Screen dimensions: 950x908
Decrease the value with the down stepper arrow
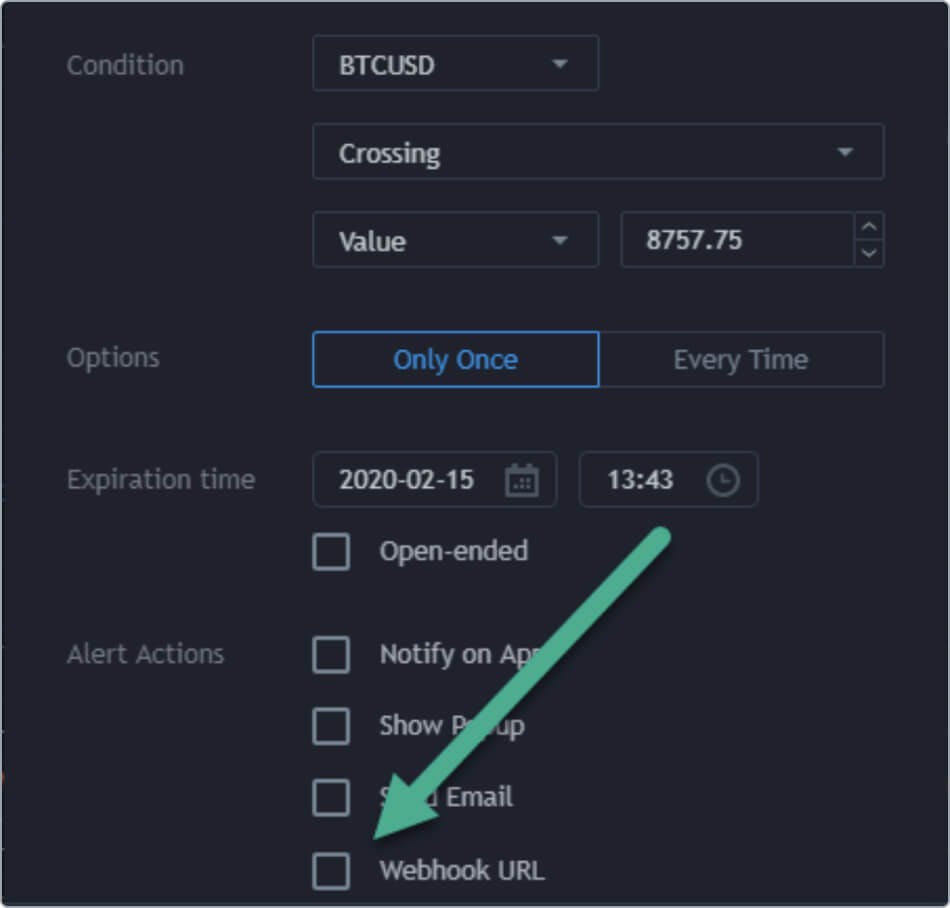(x=870, y=253)
